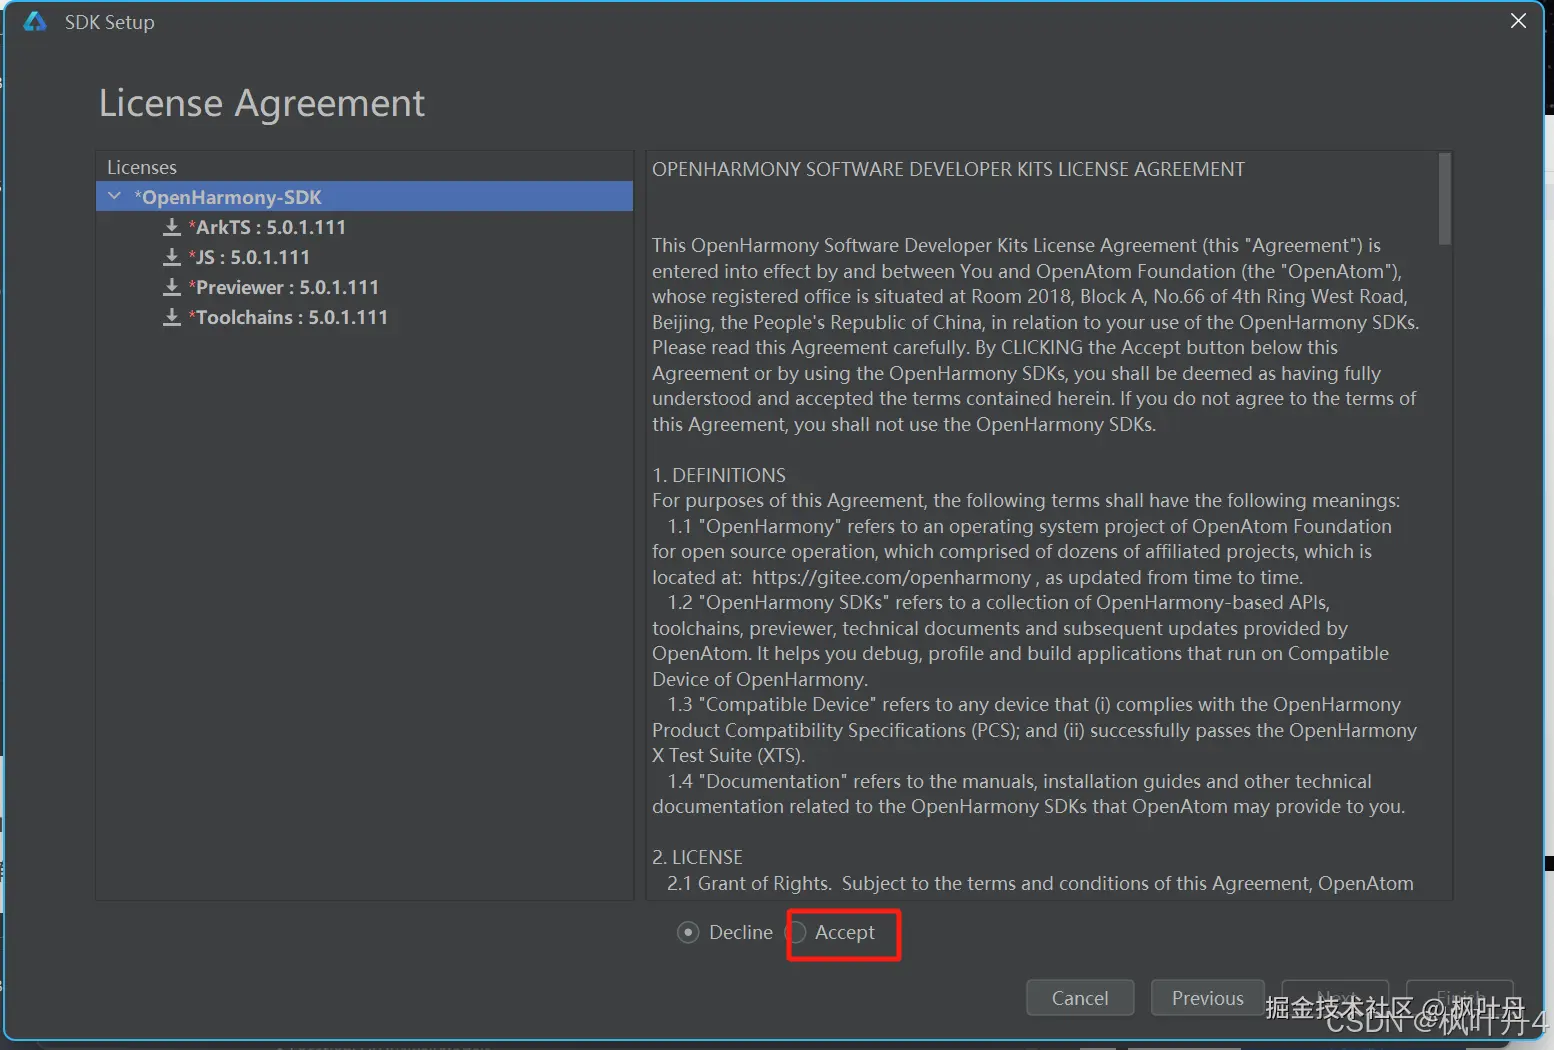Select ArkTS : 5.0.1.111 entry

267,227
